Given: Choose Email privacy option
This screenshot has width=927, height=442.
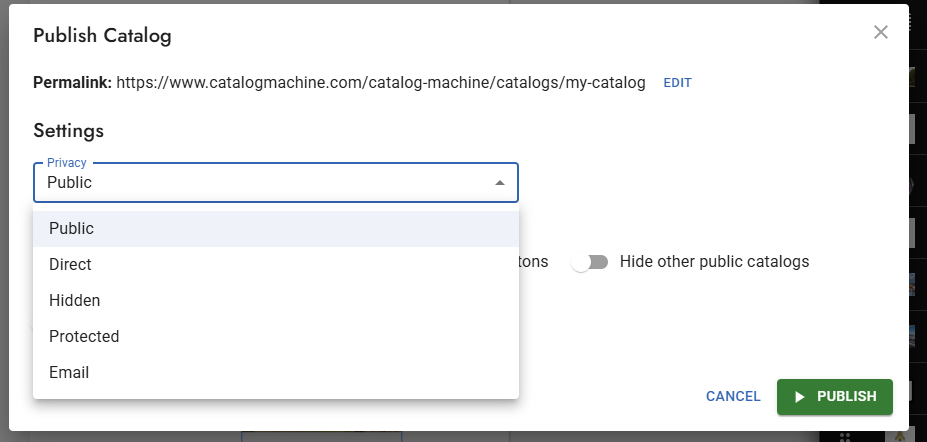Looking at the screenshot, I should [276, 373].
